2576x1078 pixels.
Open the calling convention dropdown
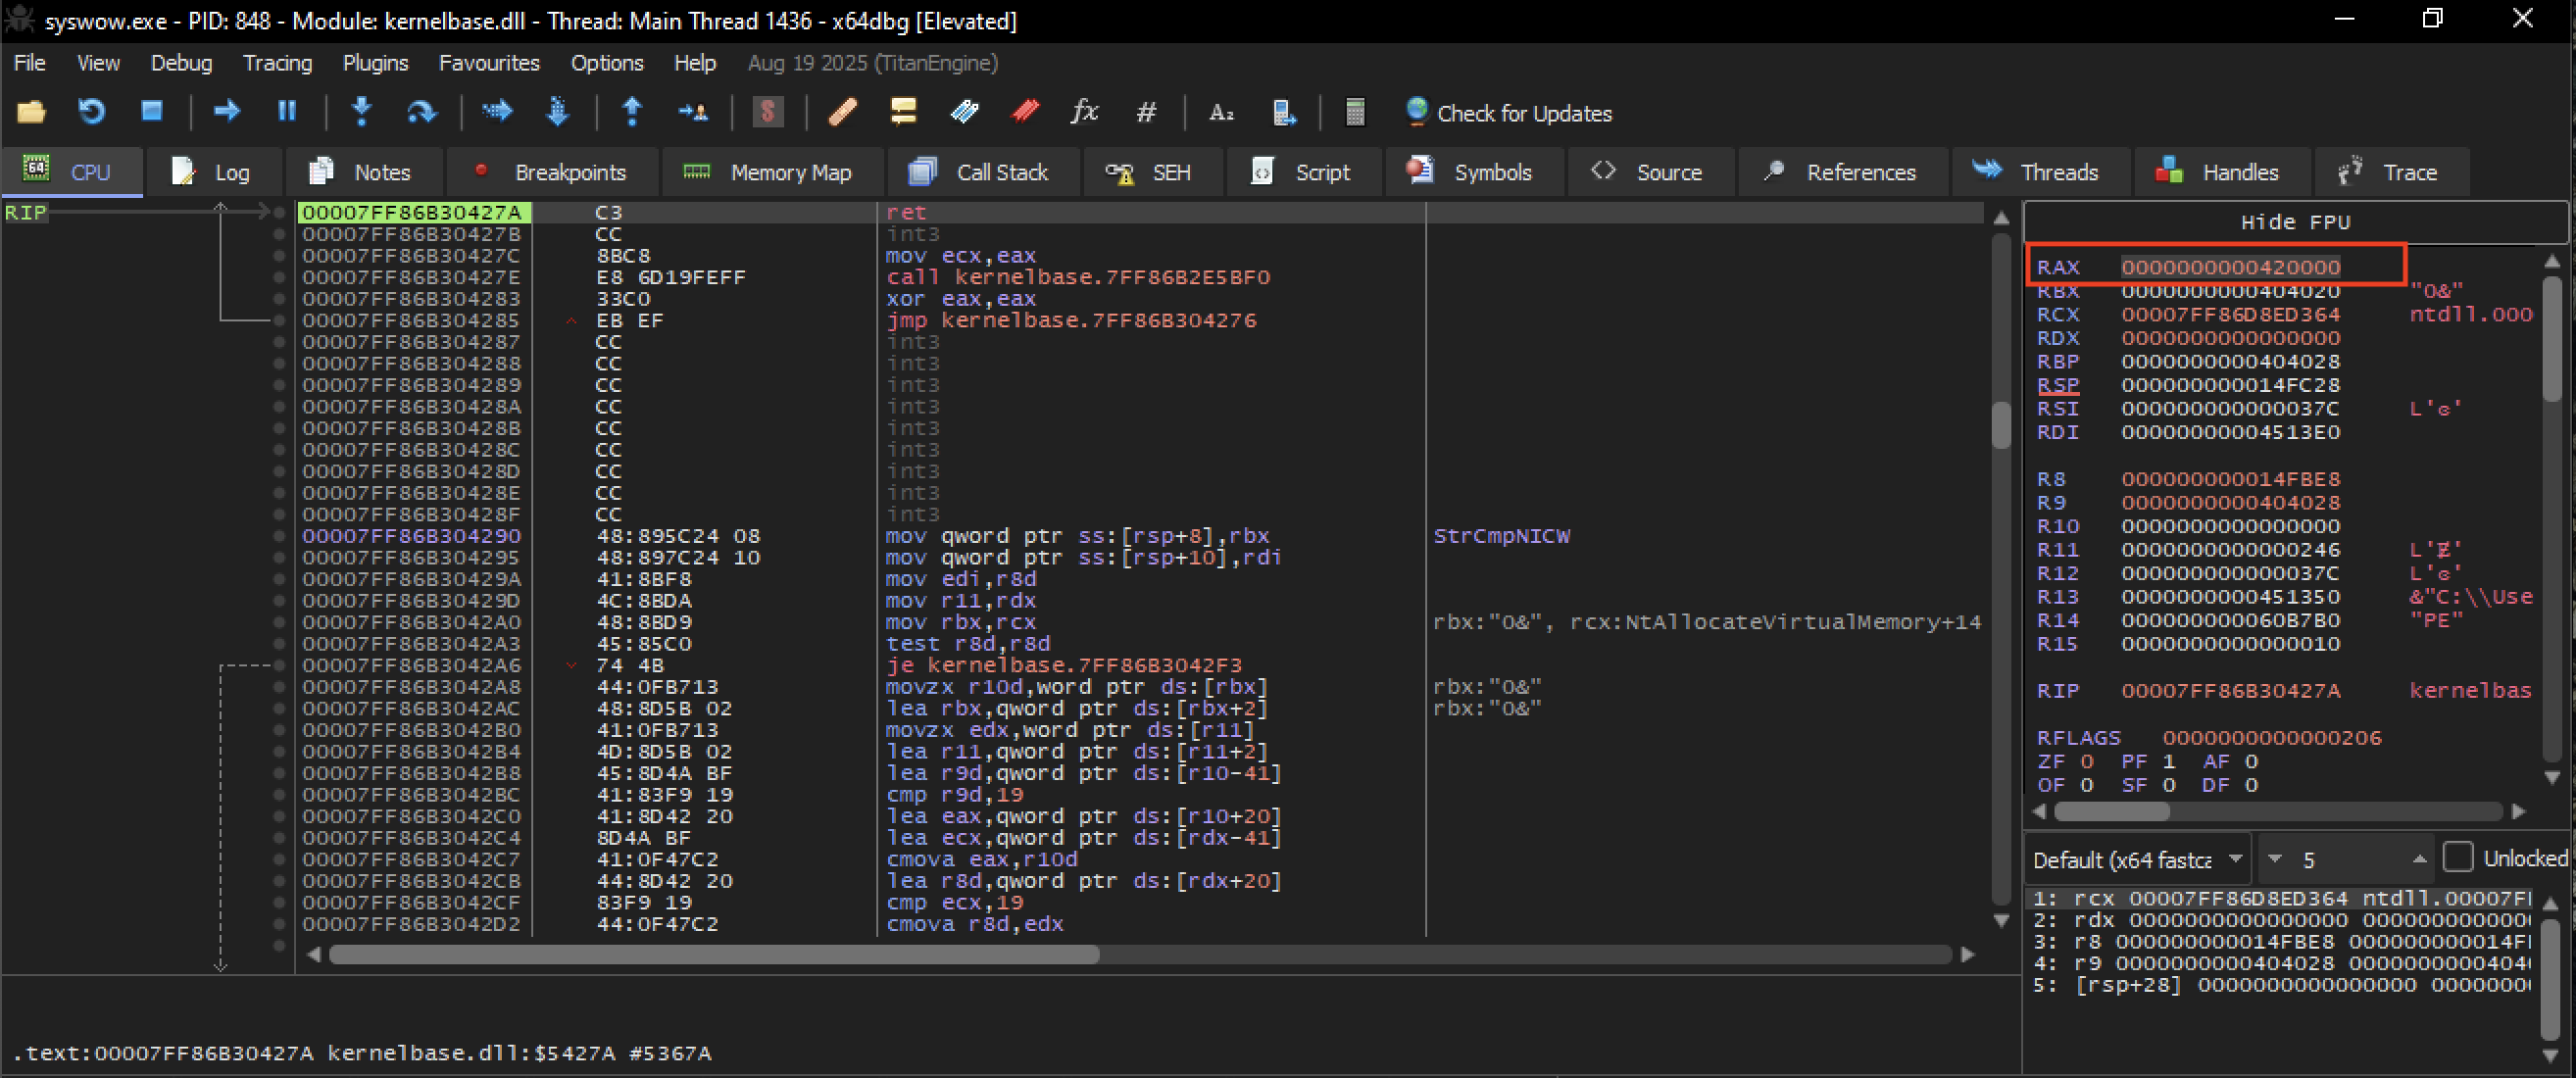[2138, 859]
